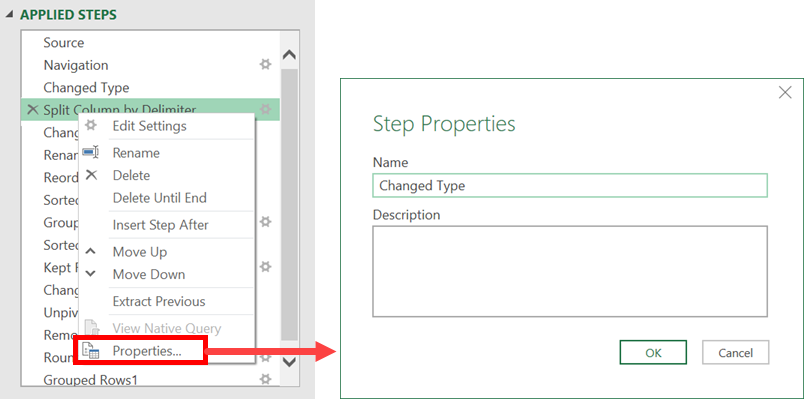Click the Delete X menu icon

pos(91,175)
